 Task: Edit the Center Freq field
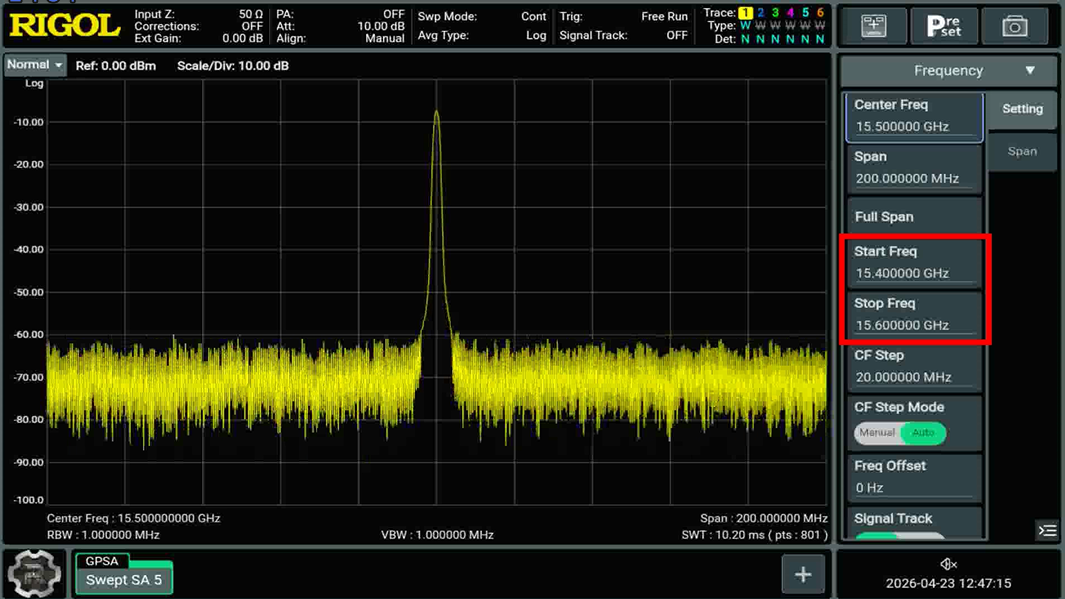click(x=914, y=116)
